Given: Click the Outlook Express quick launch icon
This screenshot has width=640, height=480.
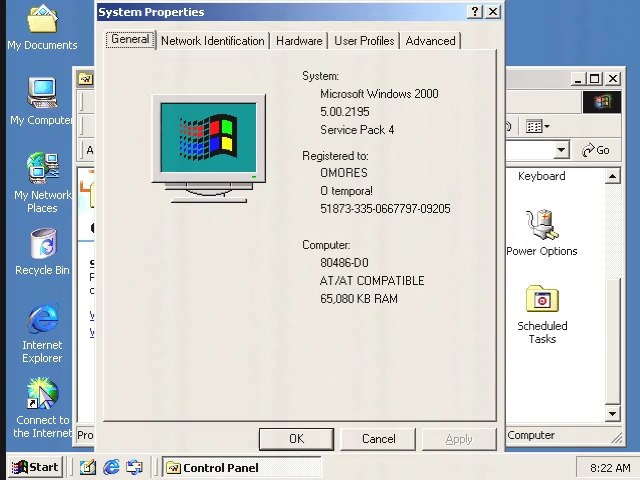Looking at the screenshot, I should (134, 467).
